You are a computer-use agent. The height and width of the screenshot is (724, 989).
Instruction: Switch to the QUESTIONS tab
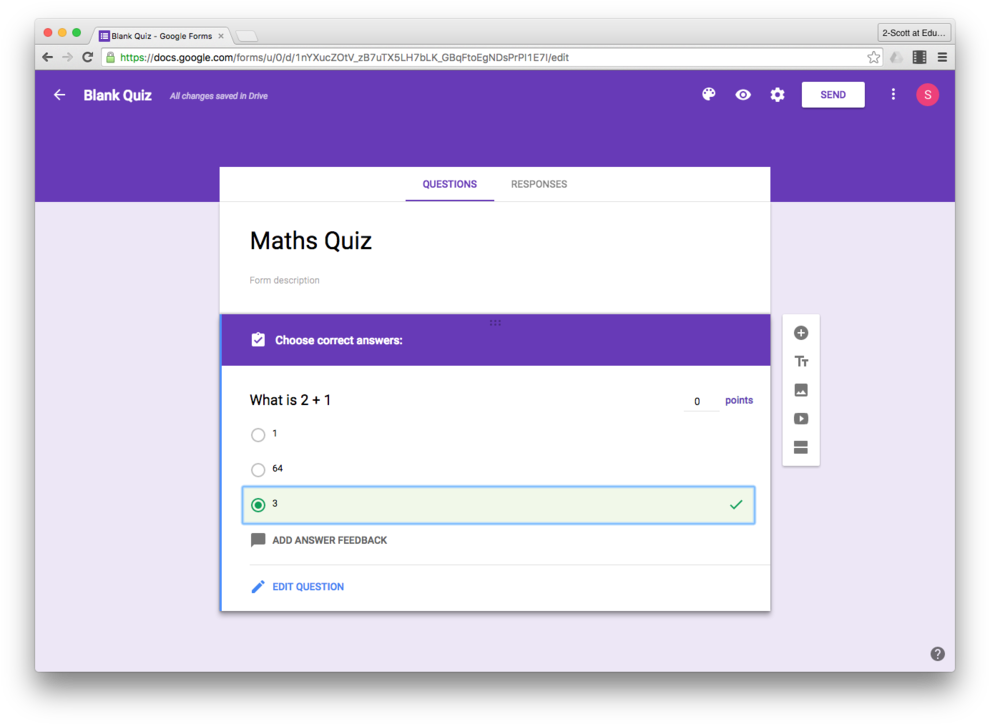449,184
